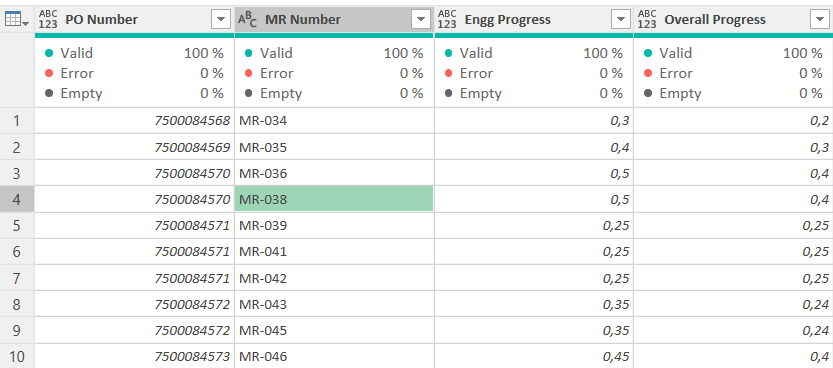The width and height of the screenshot is (833, 368).
Task: Click the highlighted MR-038 cell
Action: 334,200
